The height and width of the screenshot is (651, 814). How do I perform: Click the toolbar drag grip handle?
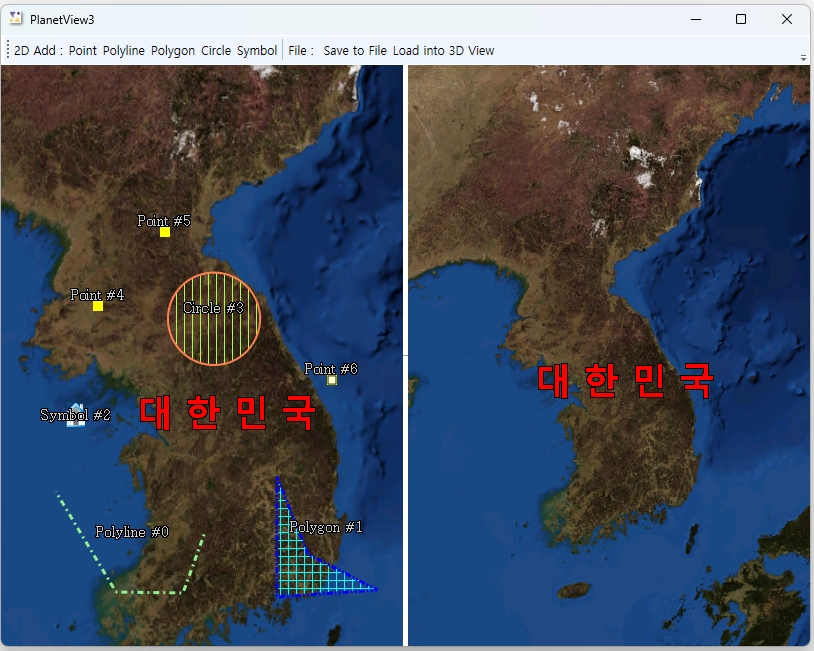click(8, 50)
